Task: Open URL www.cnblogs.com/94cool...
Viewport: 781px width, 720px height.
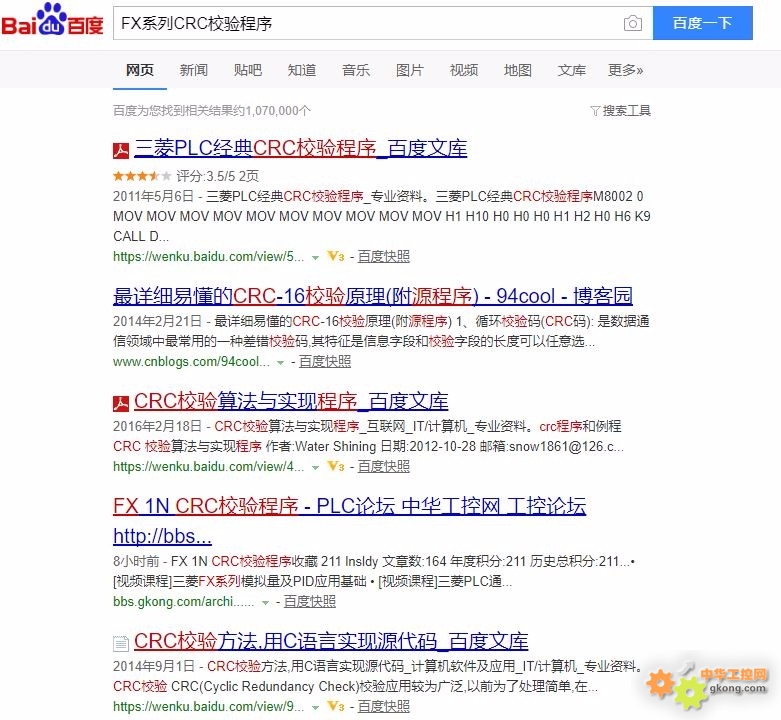Action: pyautogui.click(x=191, y=361)
